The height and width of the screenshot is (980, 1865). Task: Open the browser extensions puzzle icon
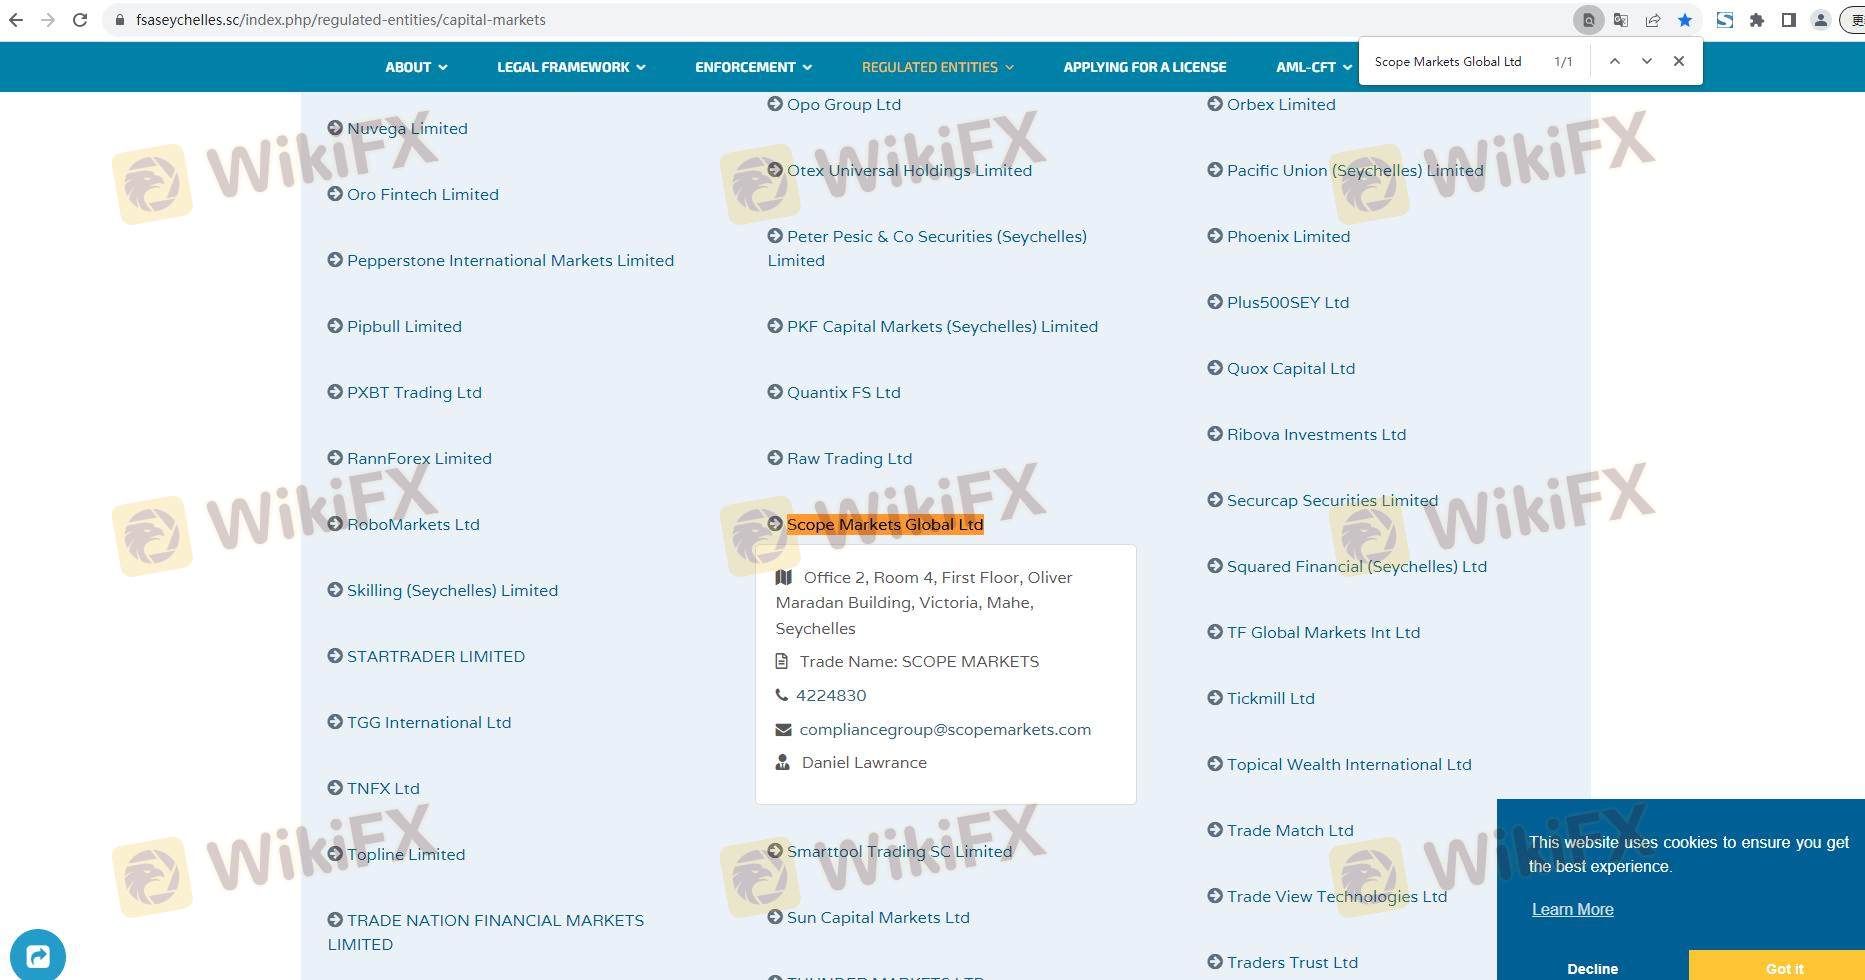pyautogui.click(x=1757, y=20)
